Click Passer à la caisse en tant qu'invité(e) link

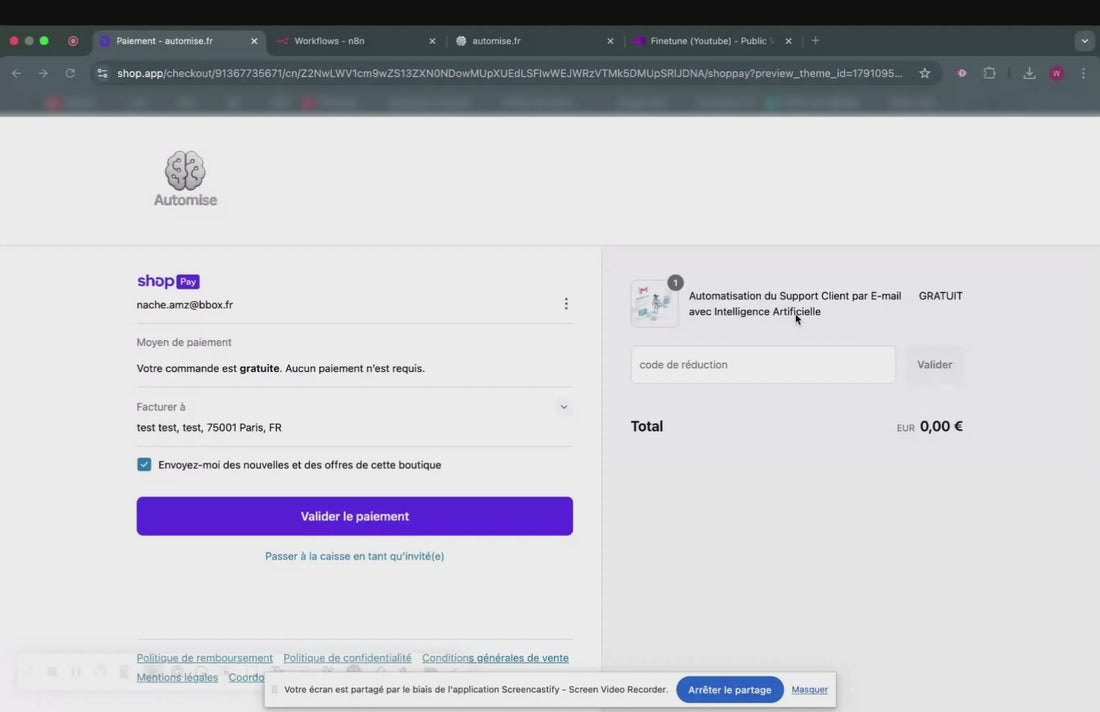pos(354,556)
